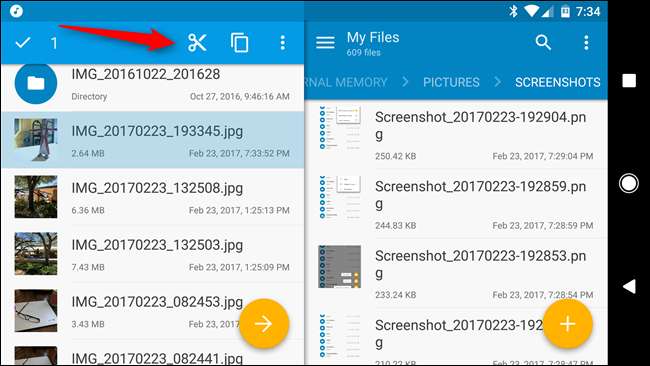The height and width of the screenshot is (366, 650).
Task: Tap the orange arrow floating button
Action: 264,324
